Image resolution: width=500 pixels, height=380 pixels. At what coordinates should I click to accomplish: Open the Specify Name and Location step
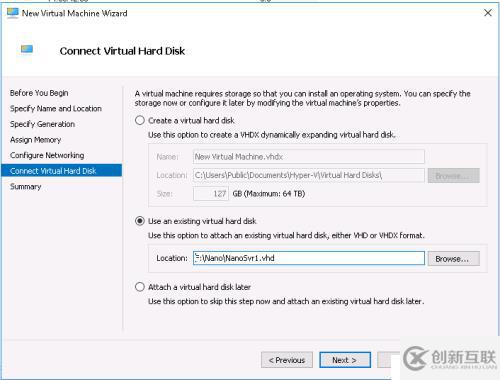[x=56, y=109]
